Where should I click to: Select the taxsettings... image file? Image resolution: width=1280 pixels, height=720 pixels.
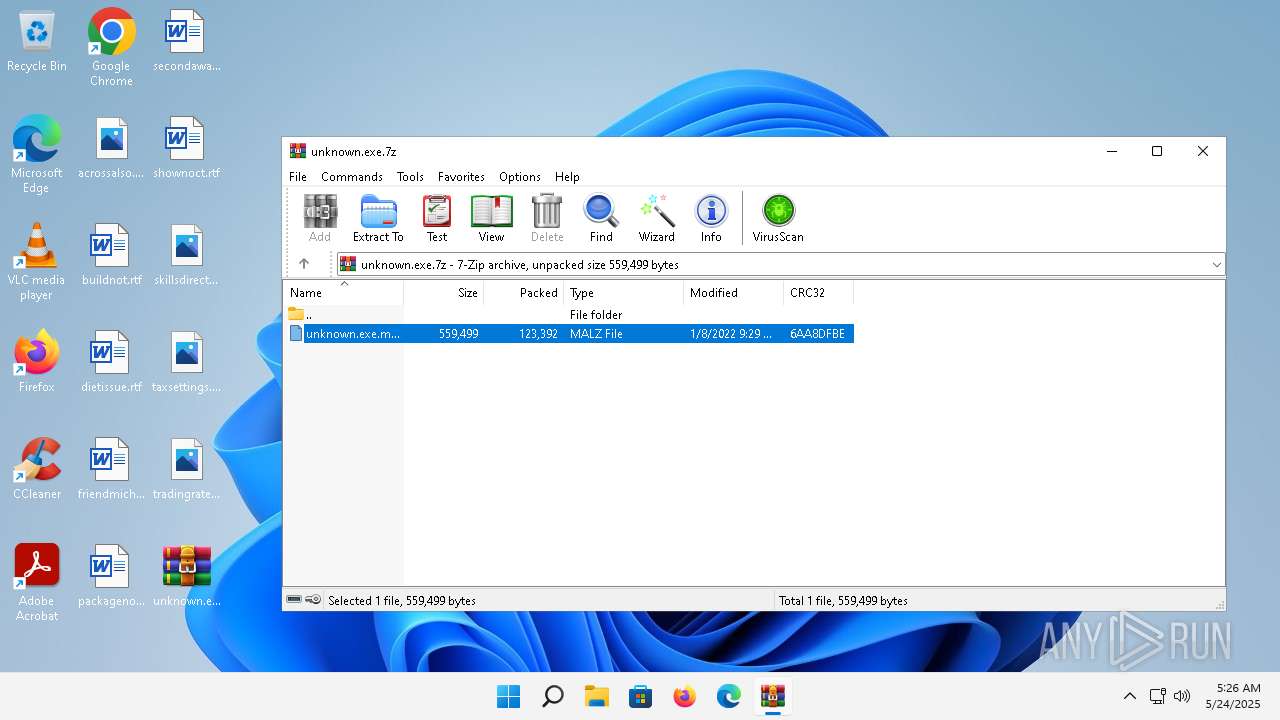pos(186,362)
